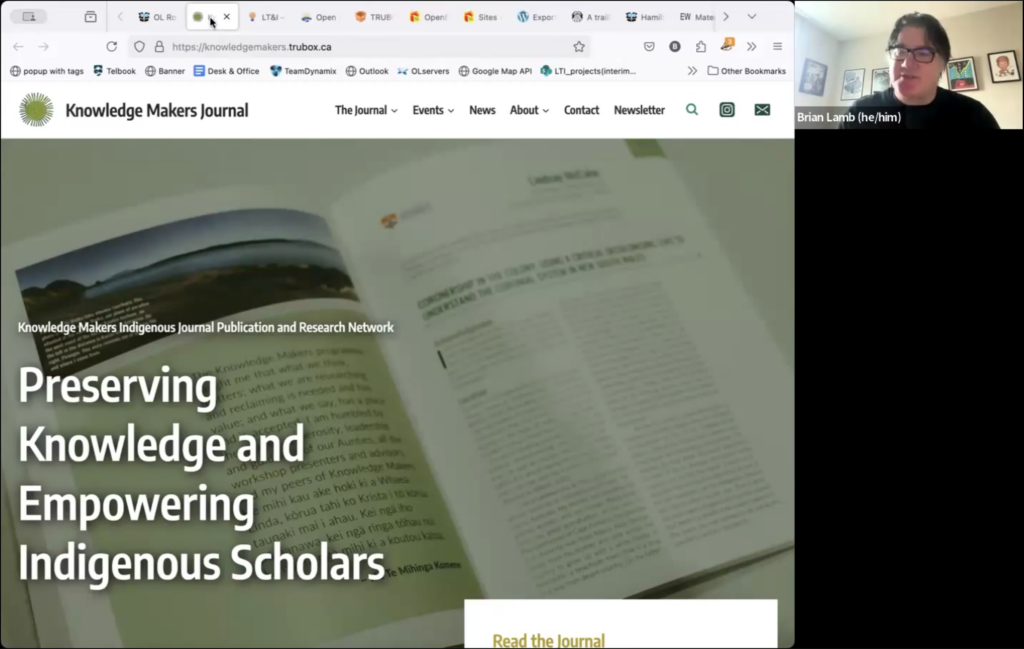Open the round B extension icon
Screen dimensions: 1024x649
click(x=675, y=46)
